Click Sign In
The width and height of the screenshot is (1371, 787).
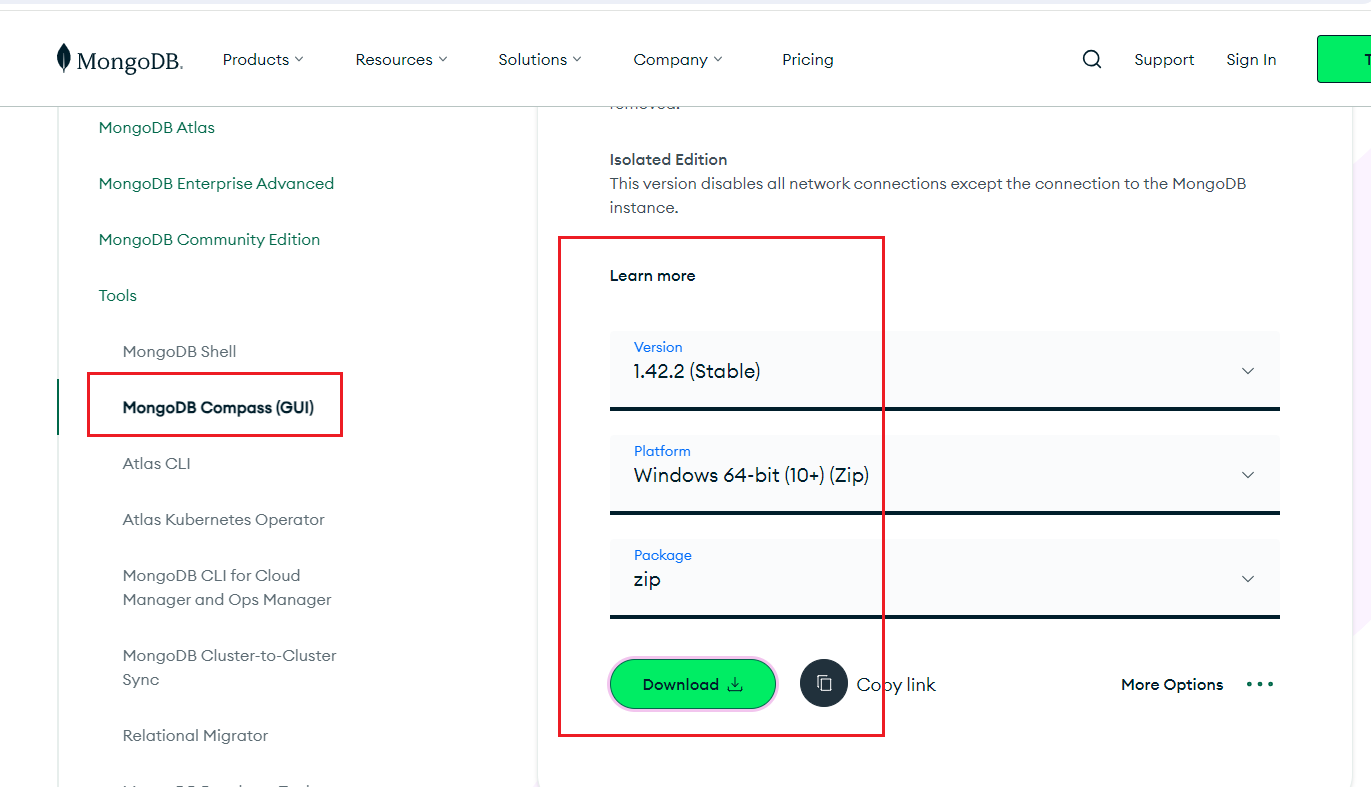1251,59
